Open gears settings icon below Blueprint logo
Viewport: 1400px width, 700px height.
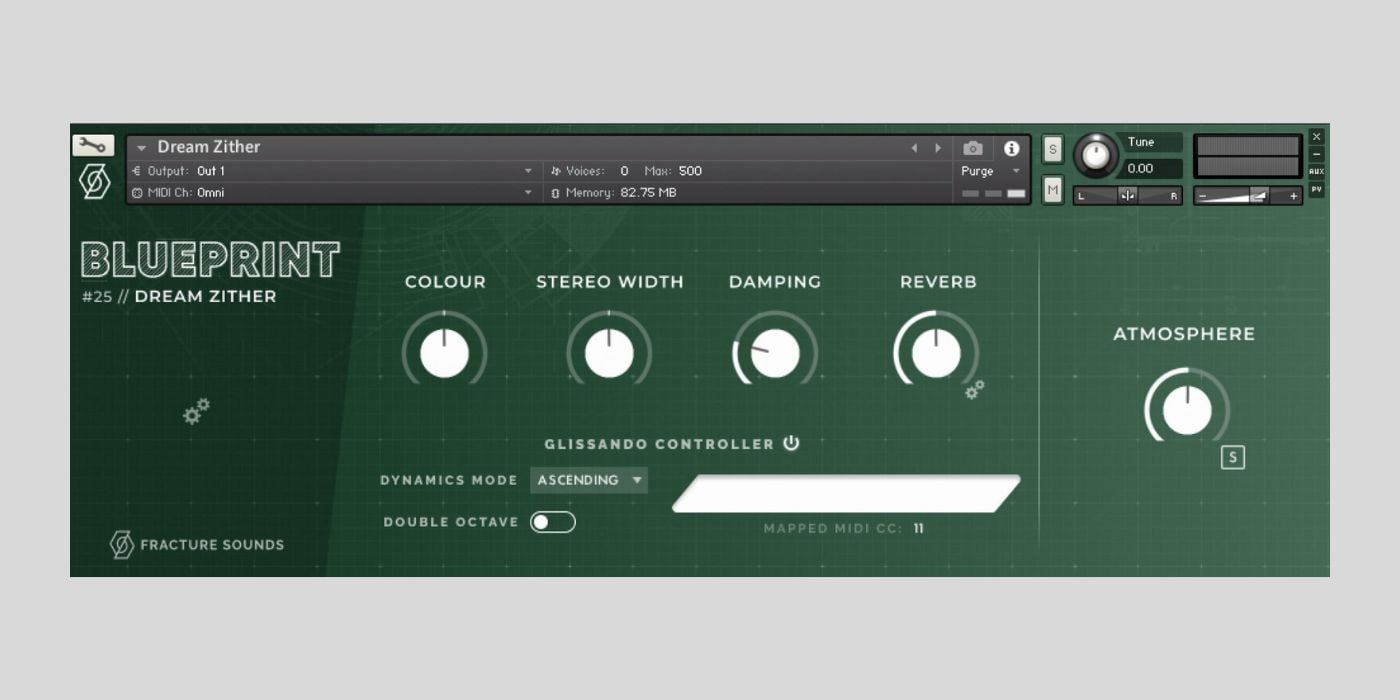tap(196, 411)
